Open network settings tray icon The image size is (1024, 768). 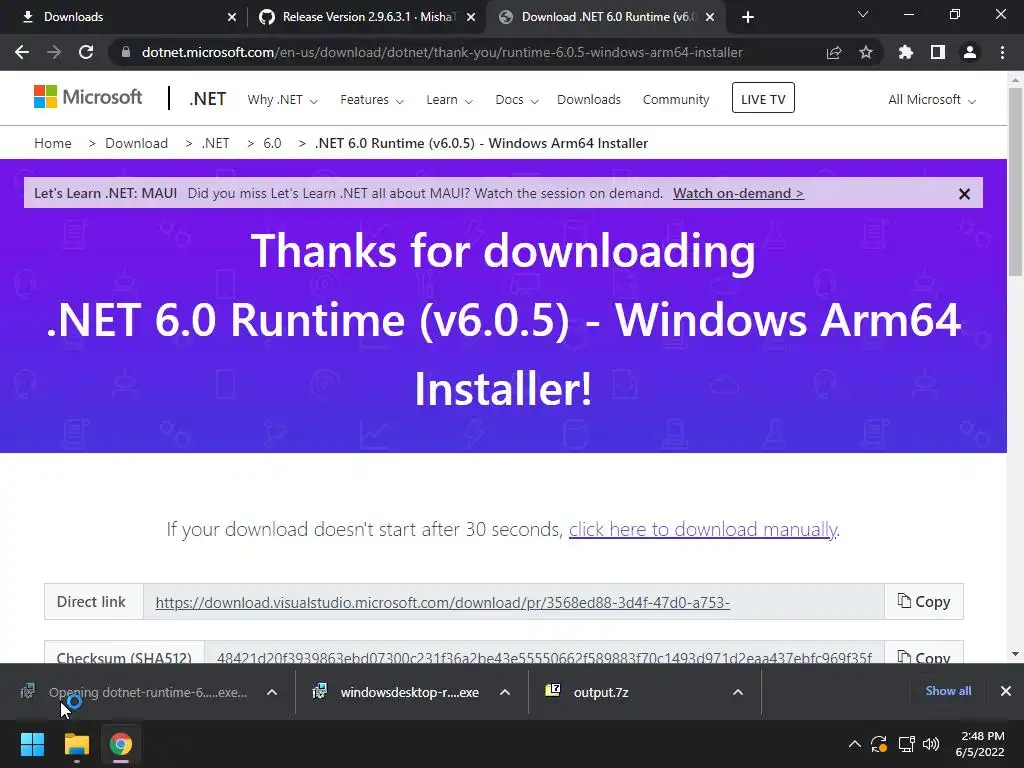(x=906, y=744)
